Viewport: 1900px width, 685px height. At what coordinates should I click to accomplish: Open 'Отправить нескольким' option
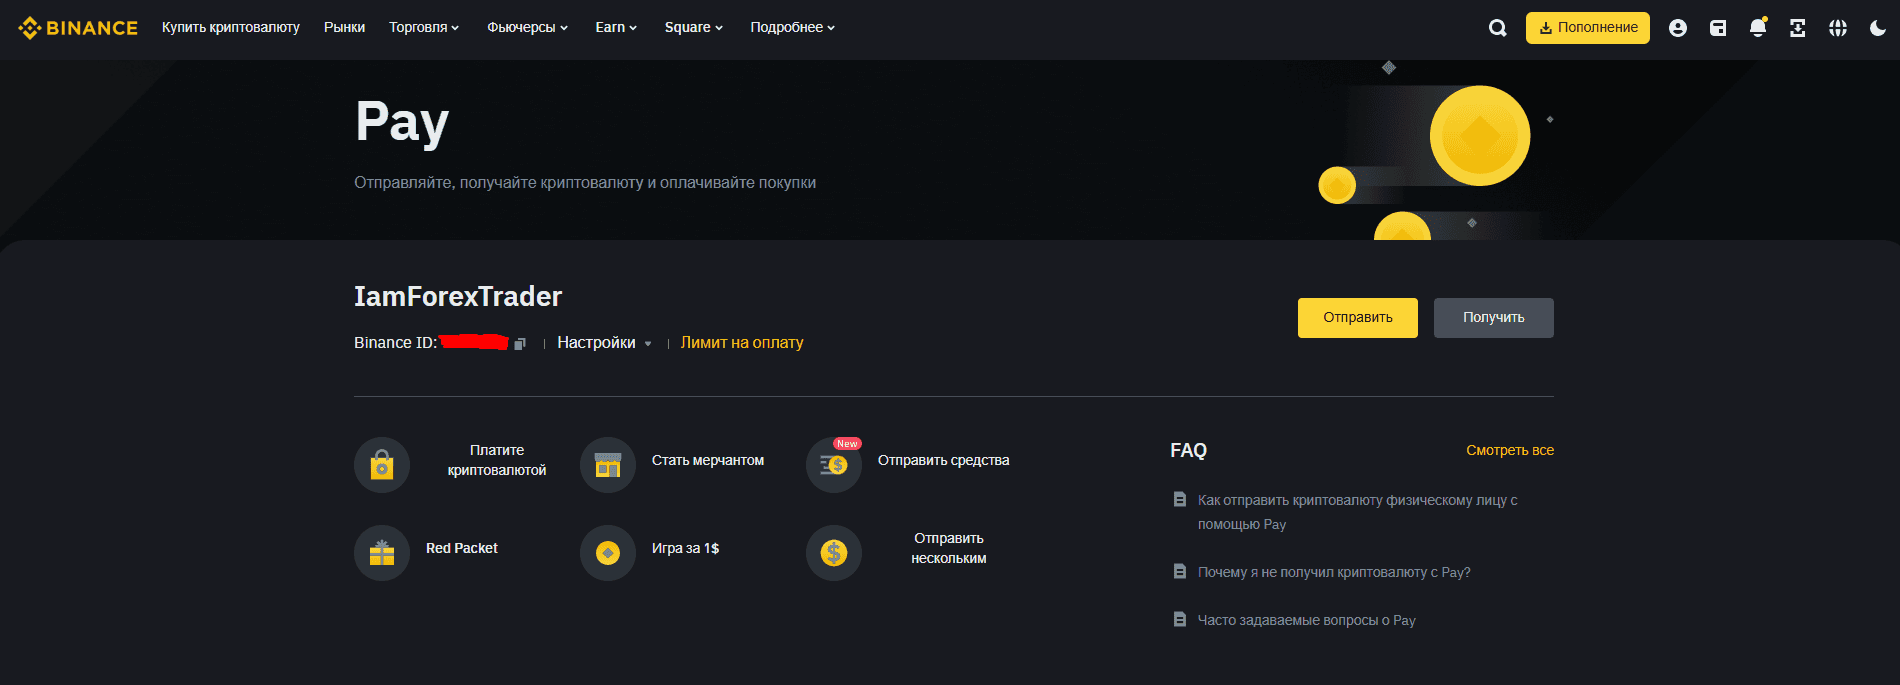pyautogui.click(x=949, y=548)
